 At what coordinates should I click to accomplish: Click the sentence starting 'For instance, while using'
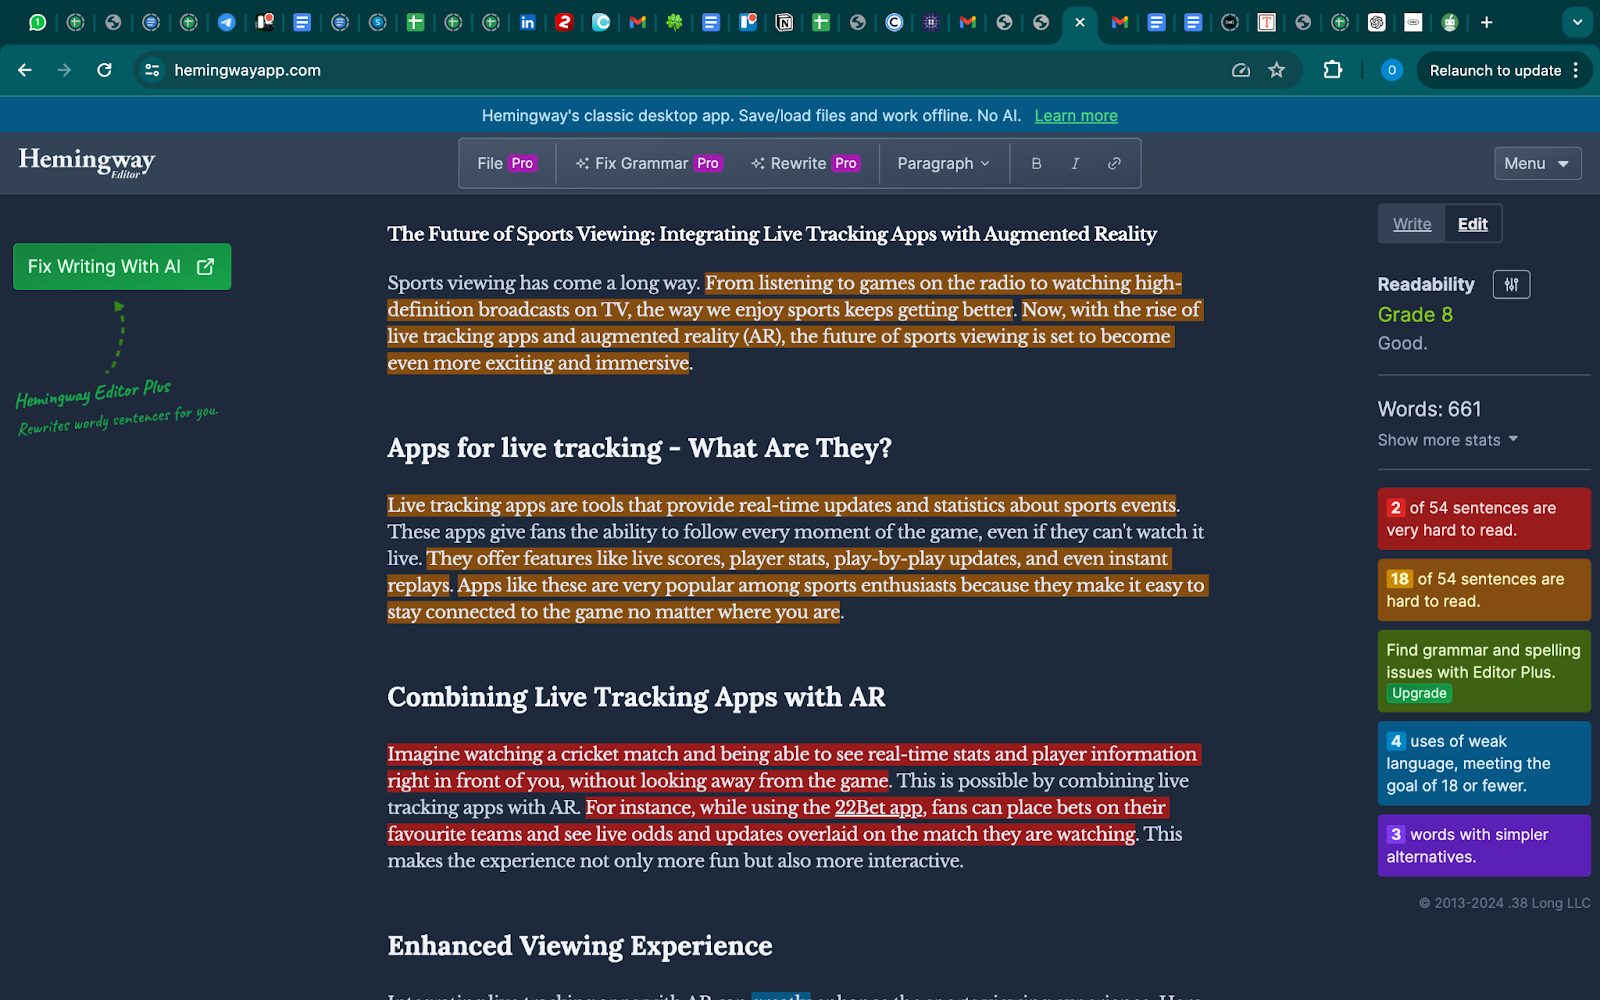click(776, 820)
